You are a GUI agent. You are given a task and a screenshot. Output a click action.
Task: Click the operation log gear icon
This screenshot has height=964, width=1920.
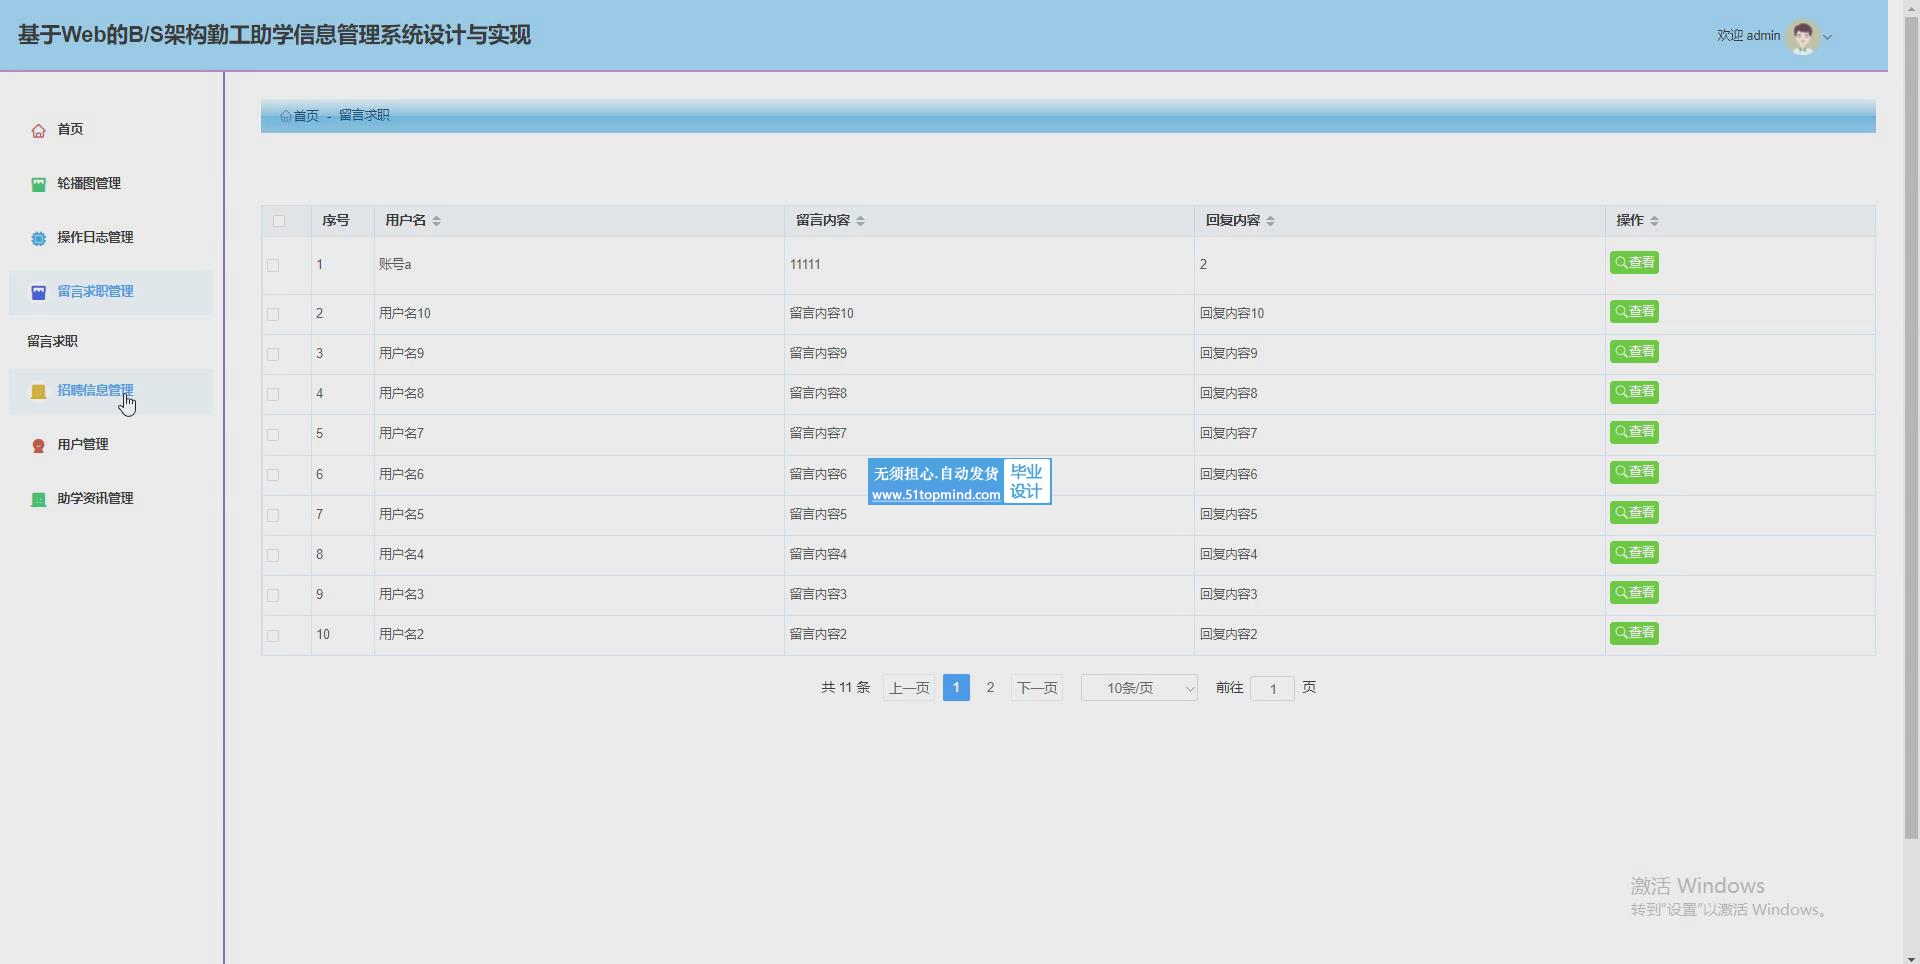38,238
